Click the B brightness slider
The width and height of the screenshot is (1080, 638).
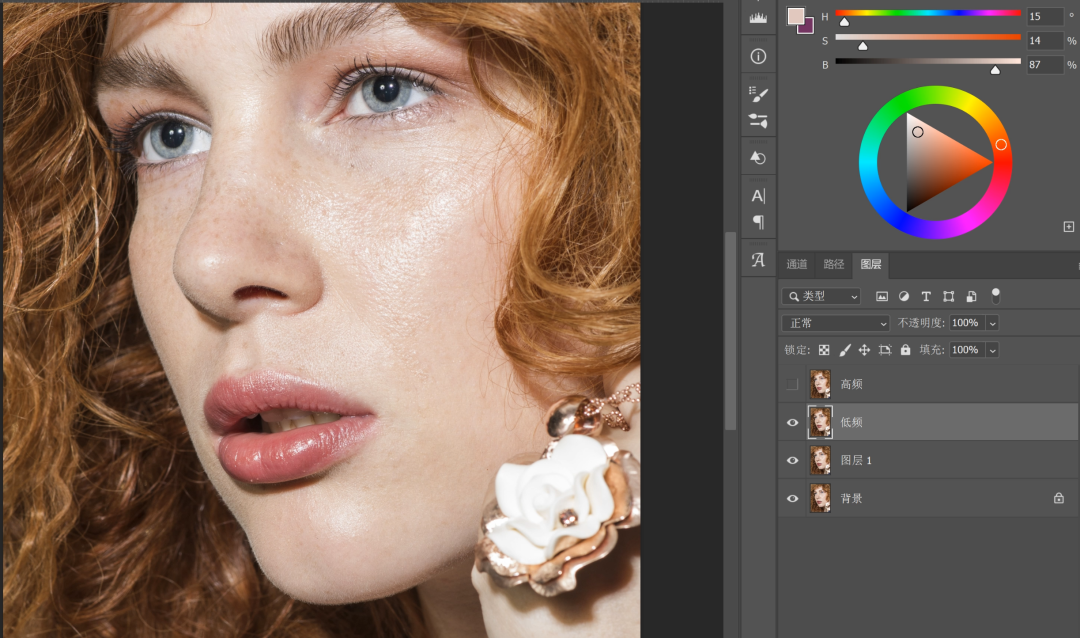click(x=928, y=61)
